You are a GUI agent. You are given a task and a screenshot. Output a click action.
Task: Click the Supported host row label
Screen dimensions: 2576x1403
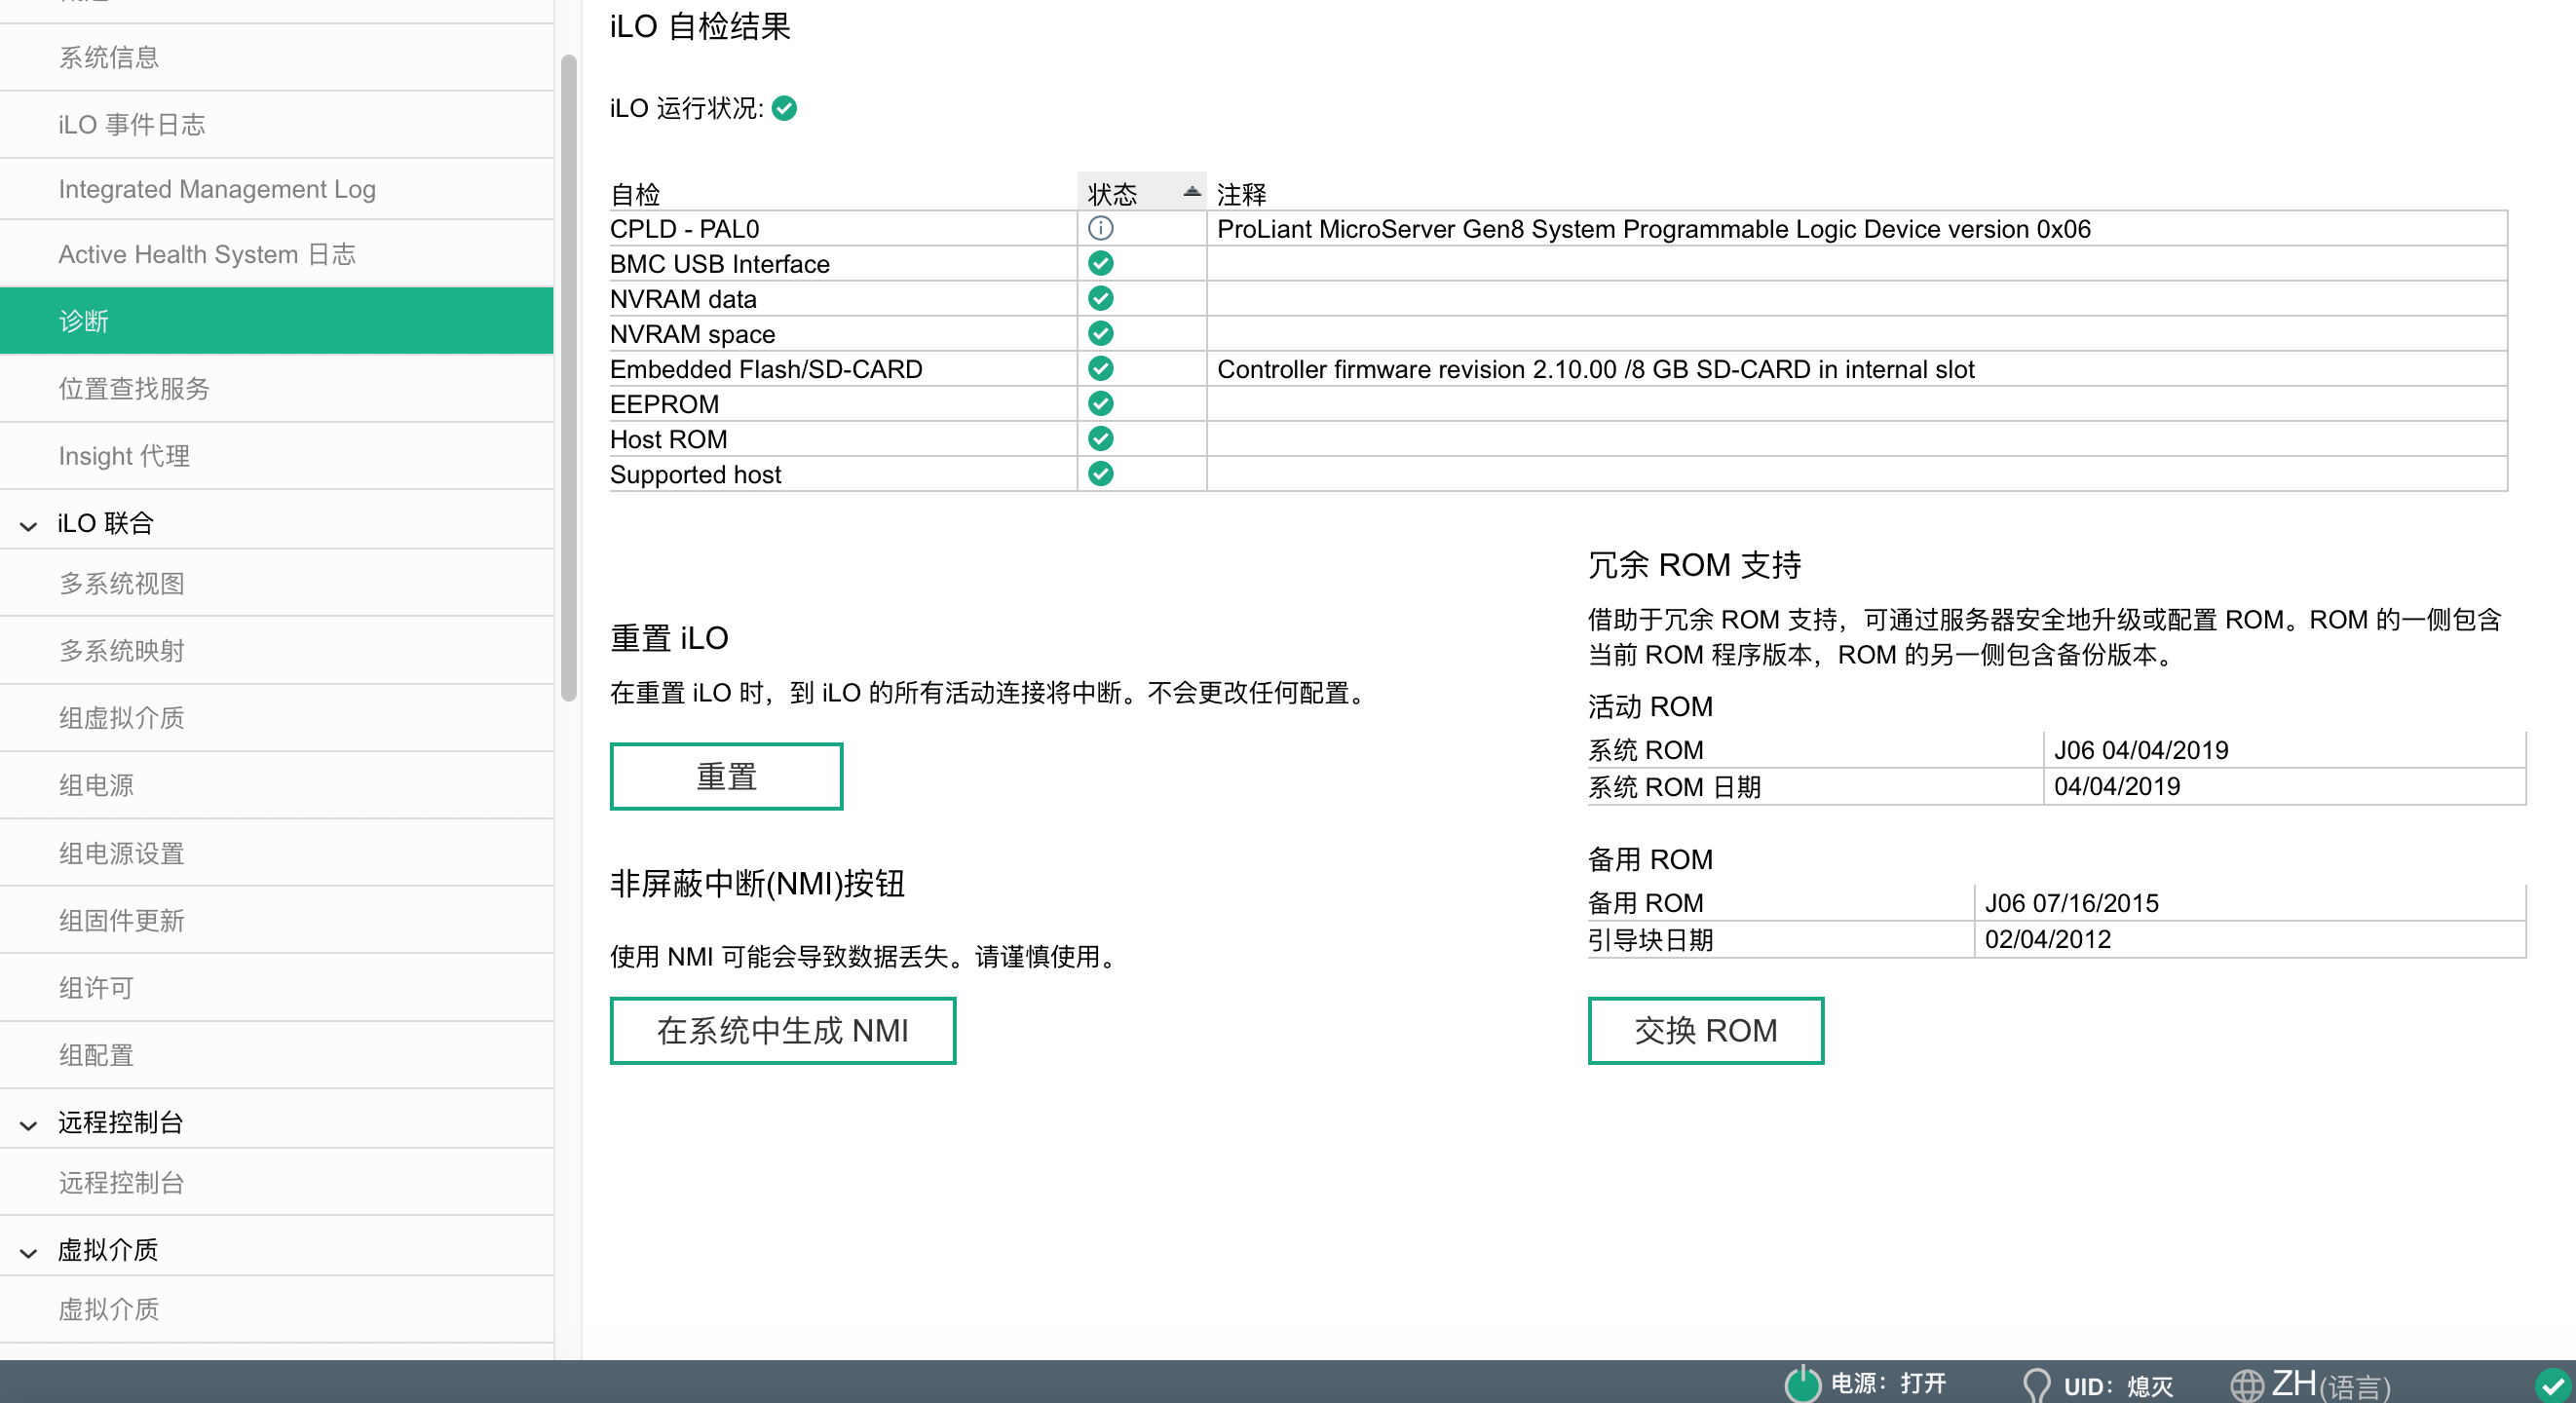pos(696,474)
